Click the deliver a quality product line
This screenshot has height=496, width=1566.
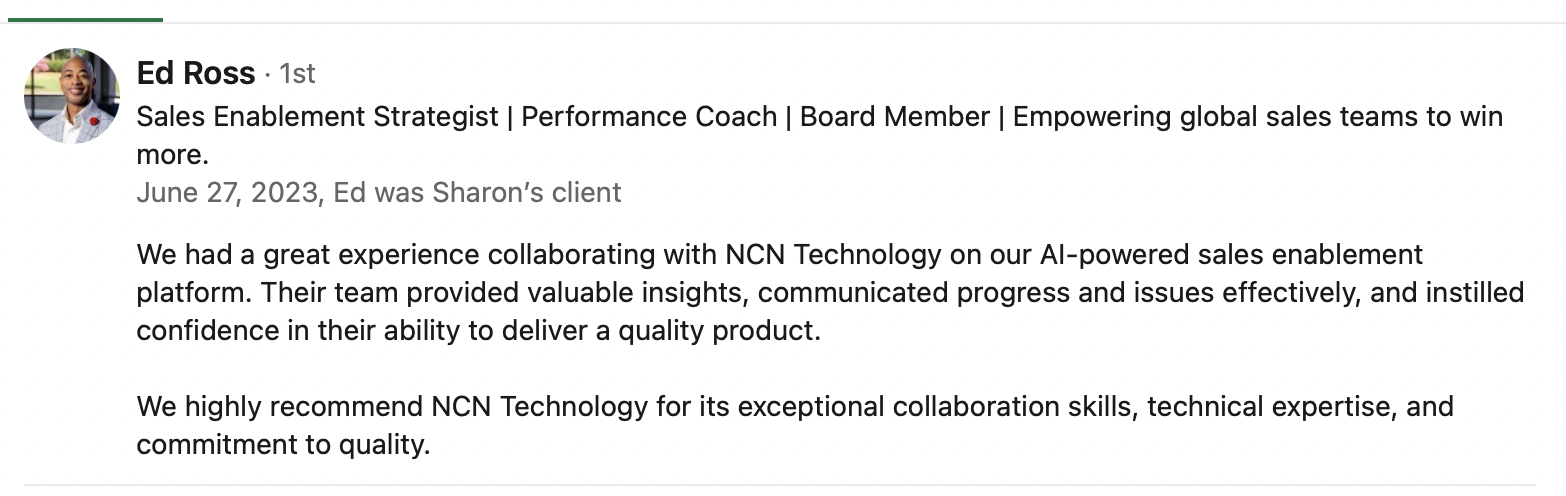click(x=478, y=331)
